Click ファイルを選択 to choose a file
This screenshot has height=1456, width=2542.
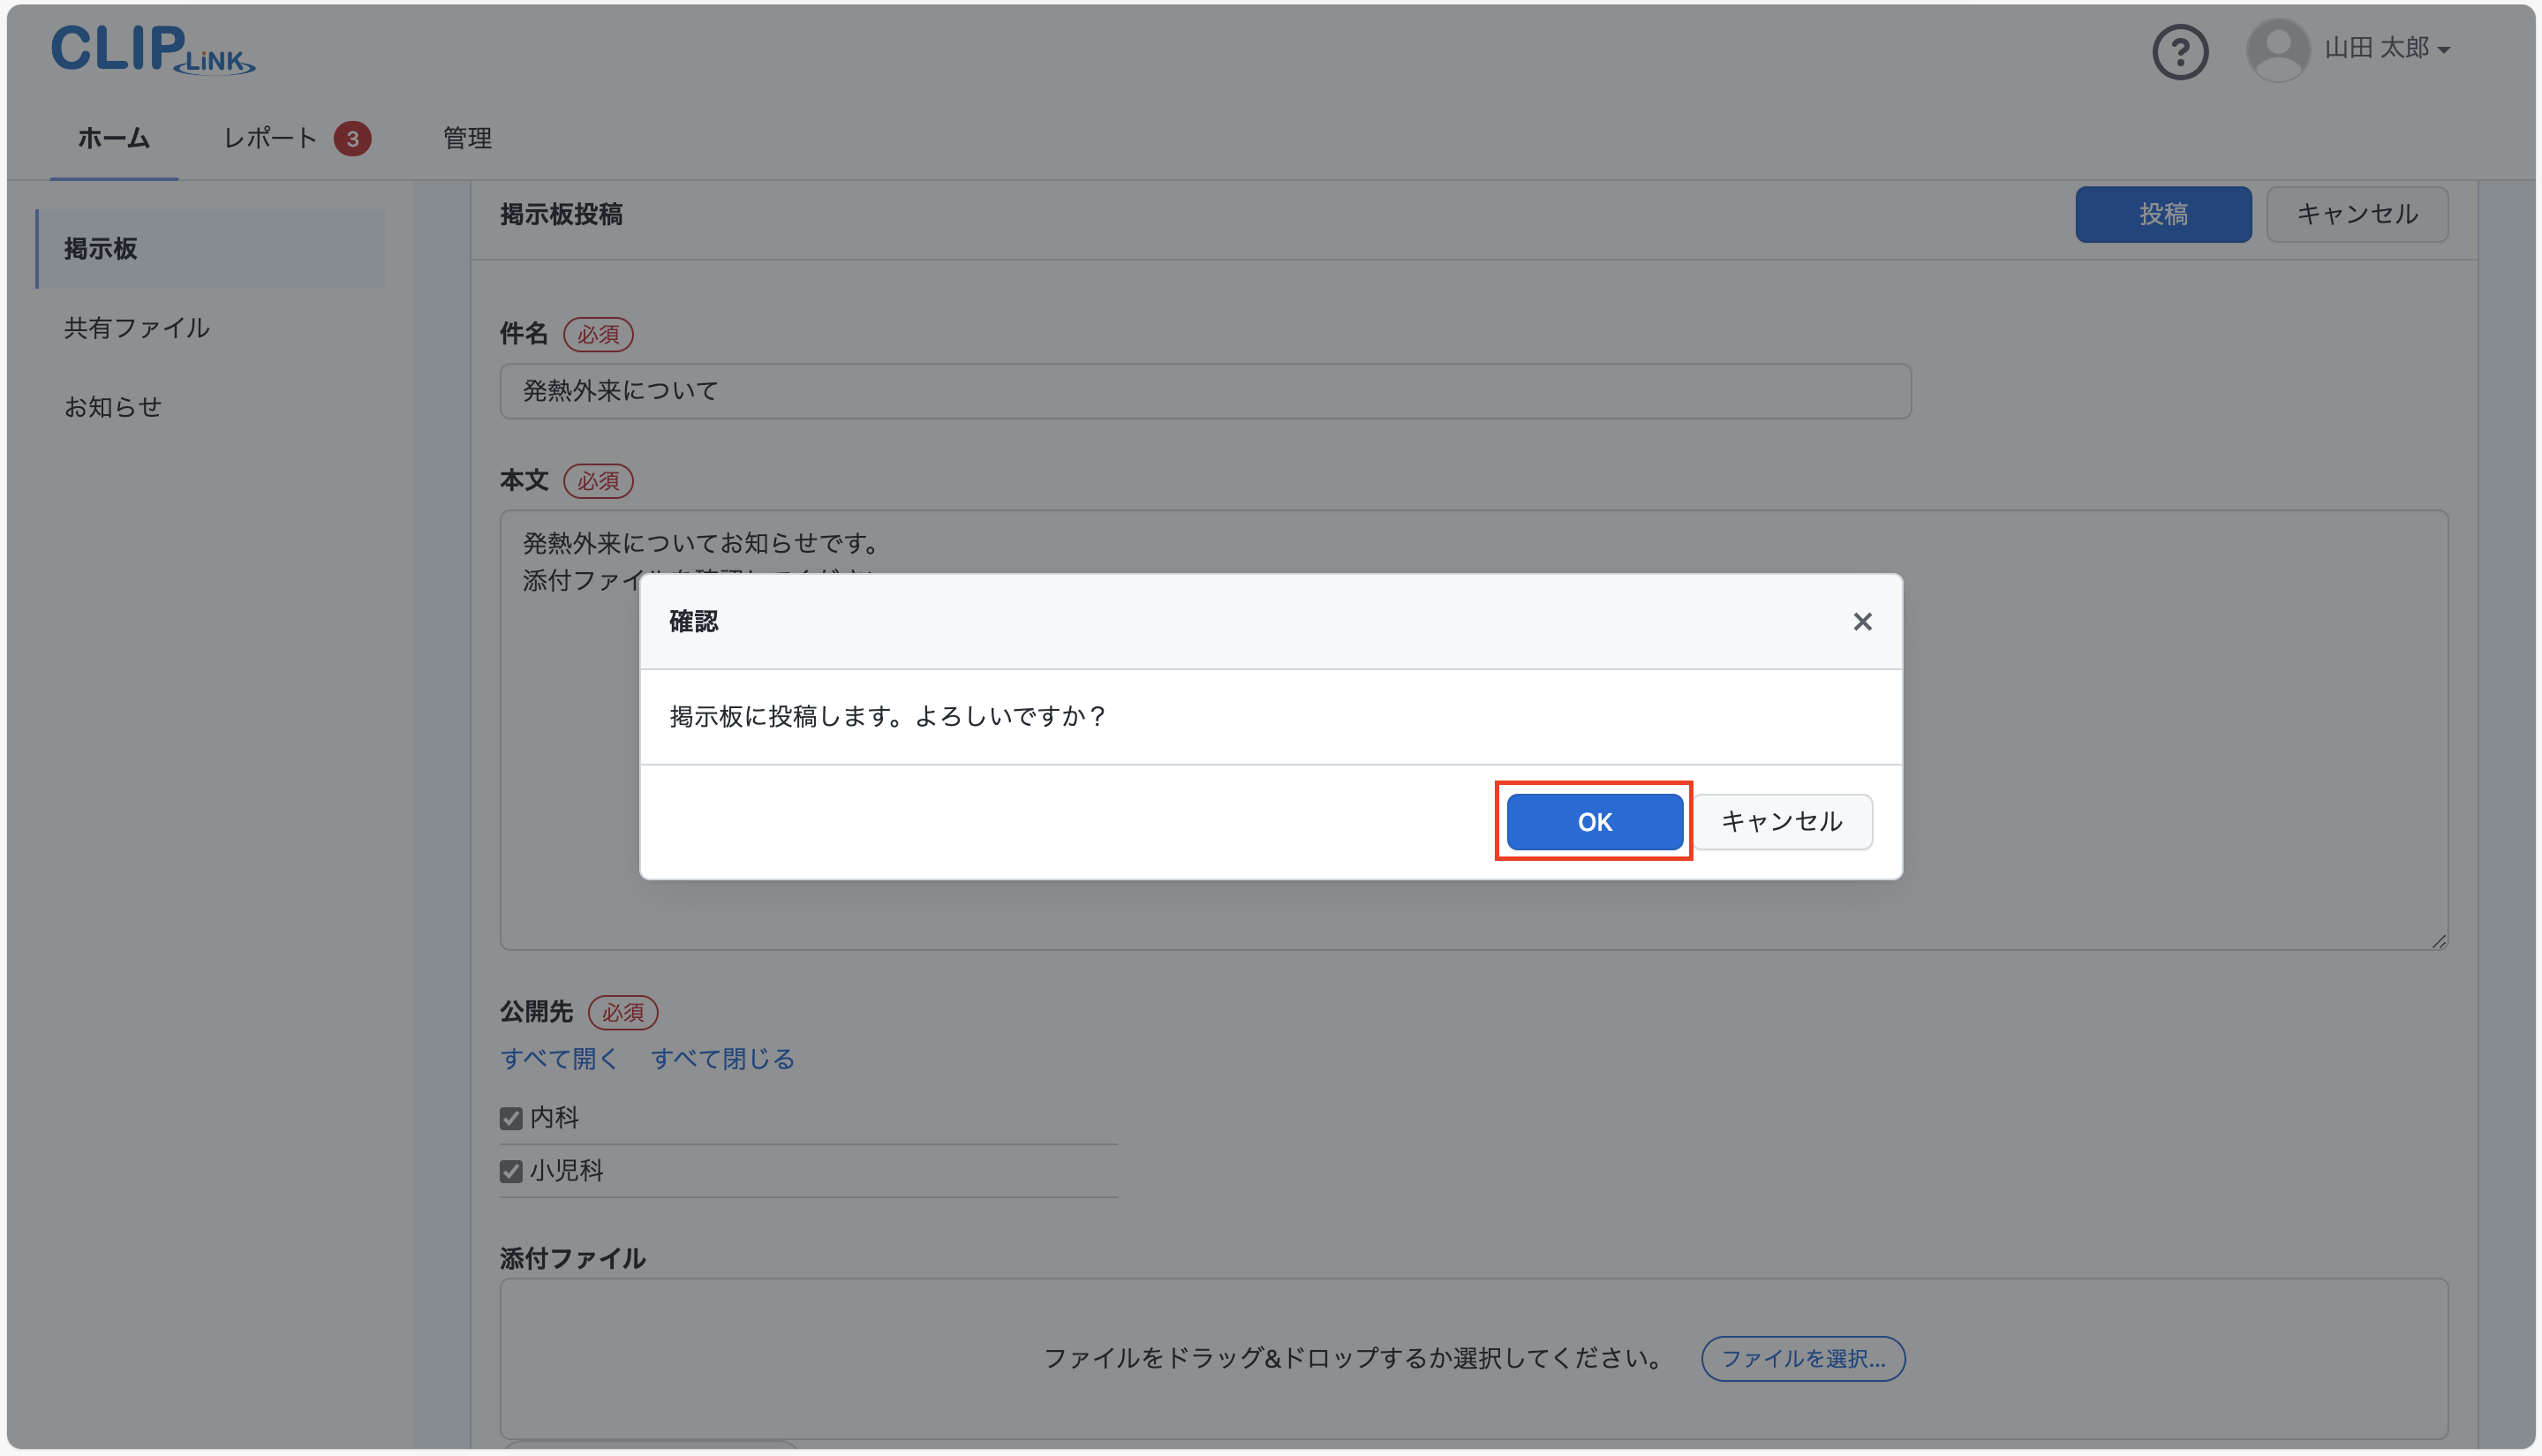click(x=1802, y=1358)
